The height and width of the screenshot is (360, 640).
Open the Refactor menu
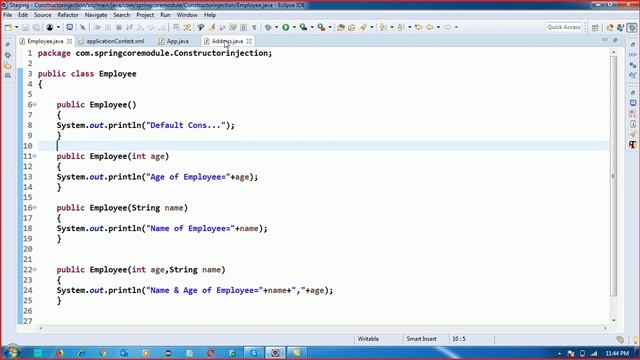pos(68,15)
